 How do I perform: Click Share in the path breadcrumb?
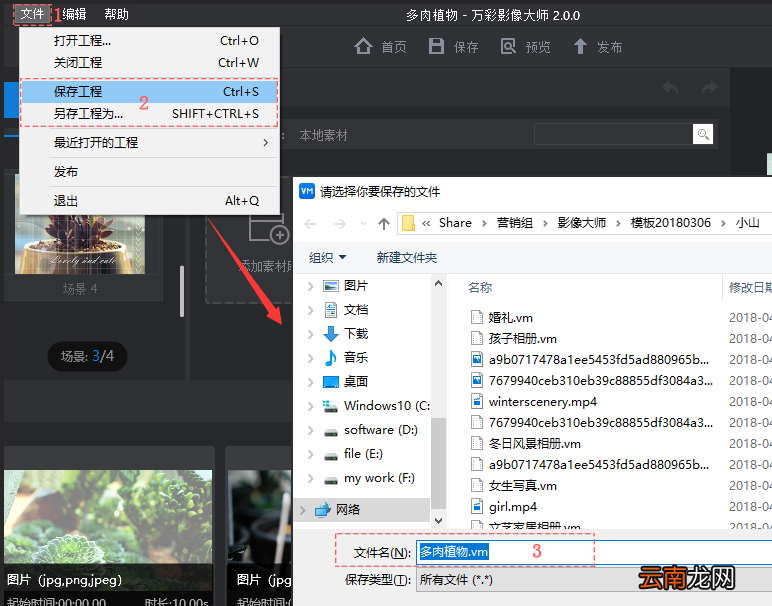tap(455, 223)
